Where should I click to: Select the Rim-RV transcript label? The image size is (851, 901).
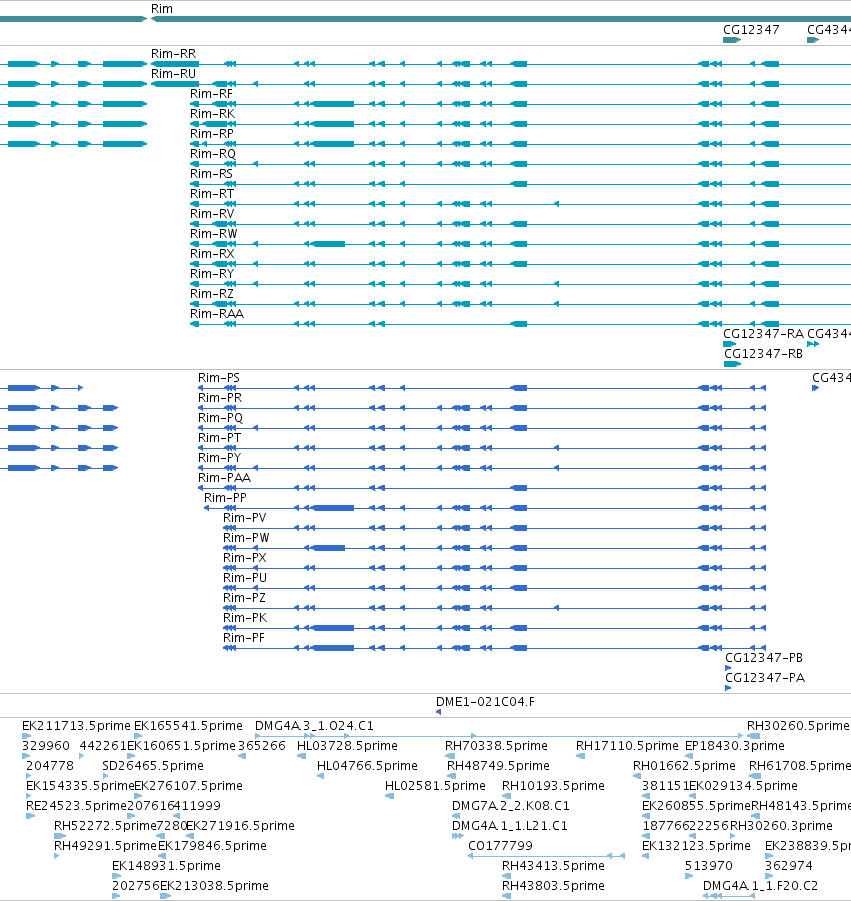213,214
